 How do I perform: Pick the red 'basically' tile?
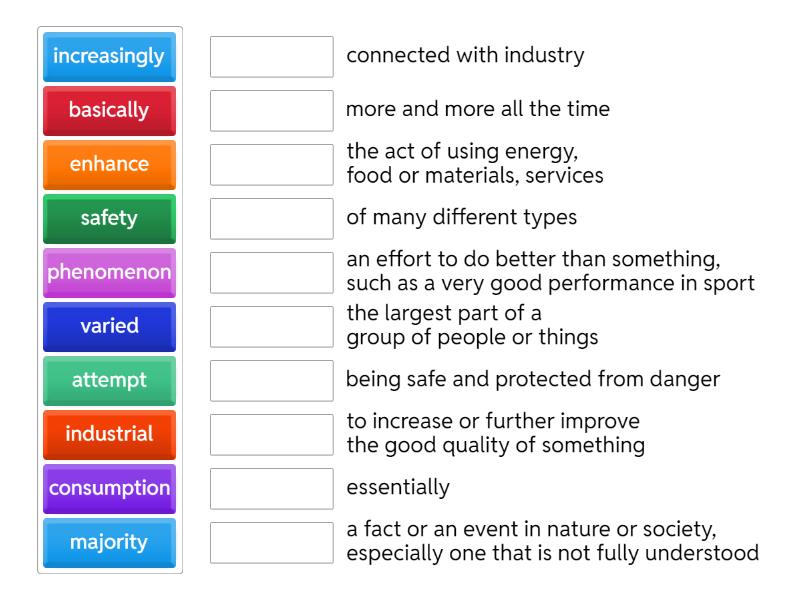pyautogui.click(x=109, y=111)
